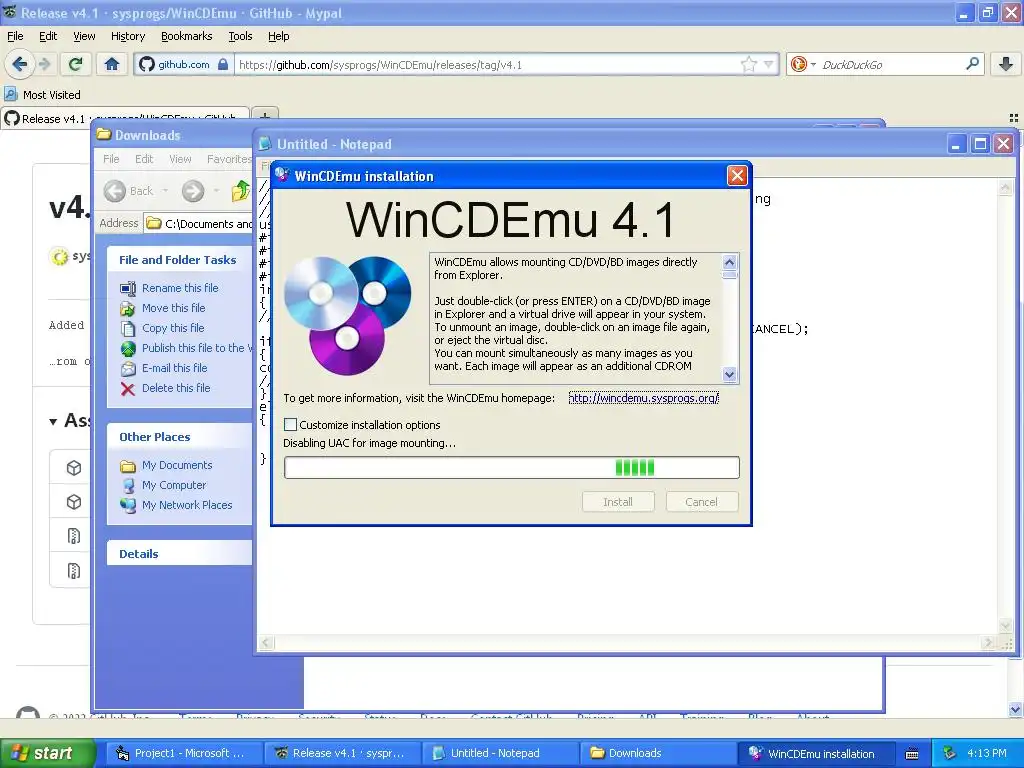The height and width of the screenshot is (768, 1024).
Task: Open the History menu
Action: (127, 36)
